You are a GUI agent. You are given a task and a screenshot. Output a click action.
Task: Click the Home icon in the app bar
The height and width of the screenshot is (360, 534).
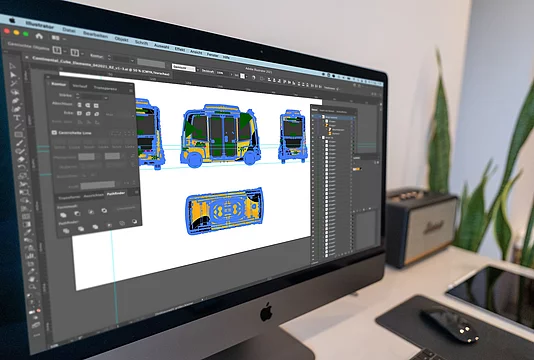[39, 36]
